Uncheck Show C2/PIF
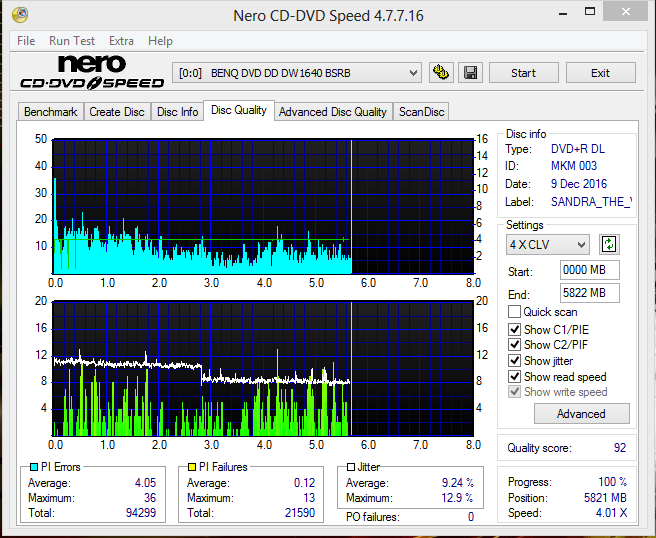This screenshot has height=538, width=656. pos(514,345)
